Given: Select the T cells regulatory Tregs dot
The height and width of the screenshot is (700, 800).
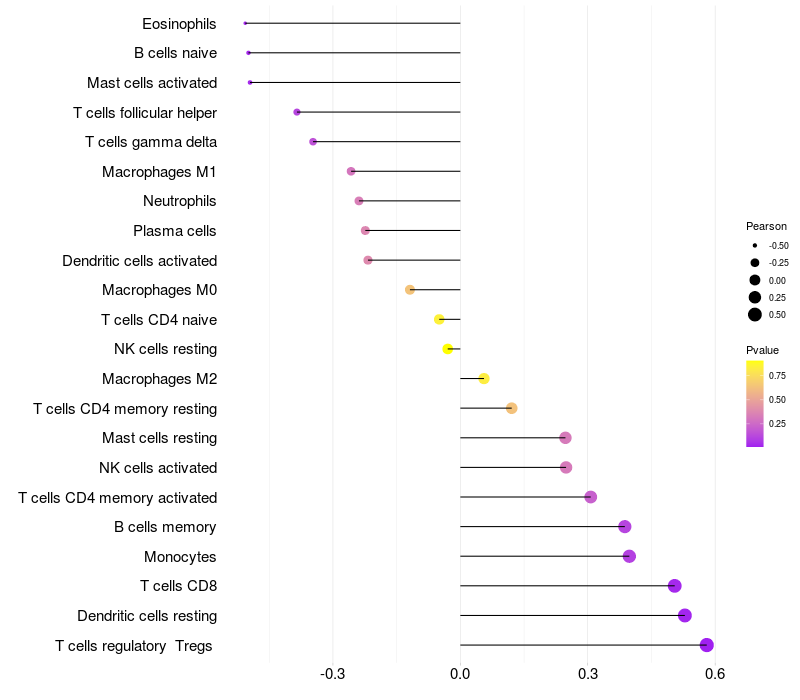Looking at the screenshot, I should click(x=707, y=645).
